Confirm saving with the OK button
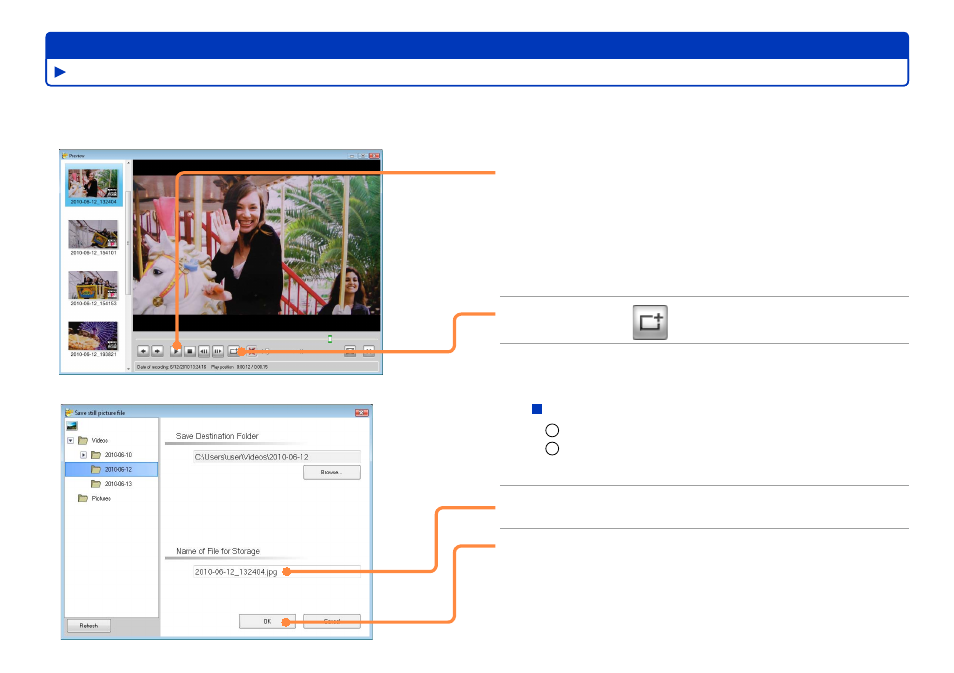Screen dimensions: 954x673 [x=267, y=621]
